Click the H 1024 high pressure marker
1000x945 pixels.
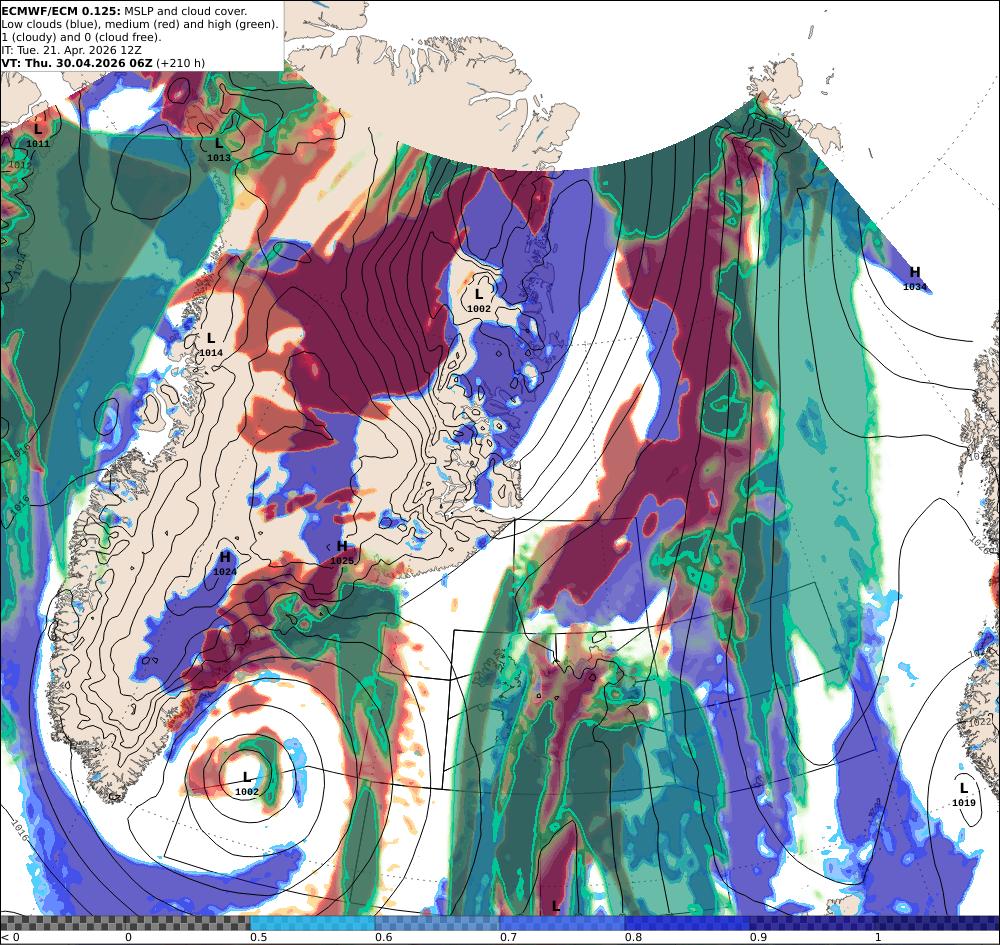click(x=224, y=564)
